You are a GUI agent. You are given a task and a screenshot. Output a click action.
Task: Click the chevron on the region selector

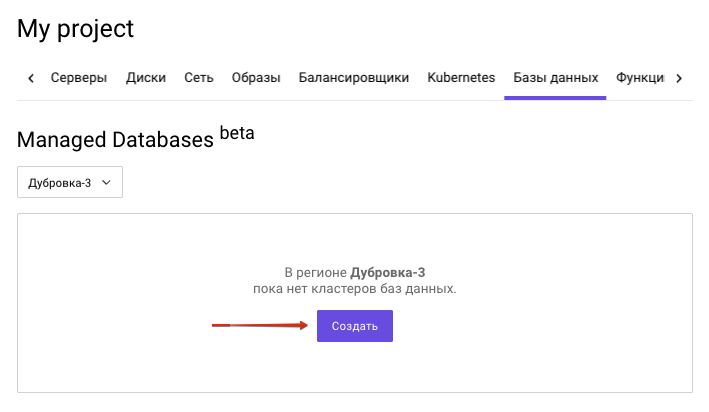(x=107, y=182)
